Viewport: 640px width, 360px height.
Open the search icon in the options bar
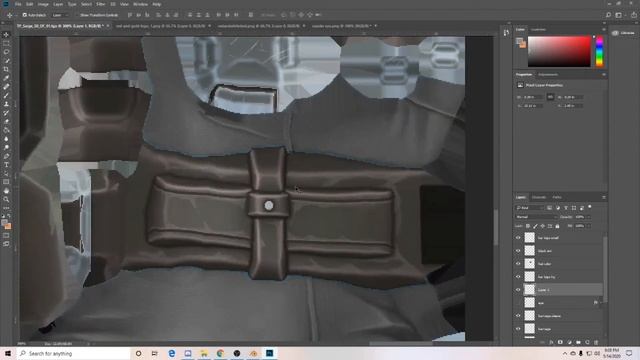608,15
